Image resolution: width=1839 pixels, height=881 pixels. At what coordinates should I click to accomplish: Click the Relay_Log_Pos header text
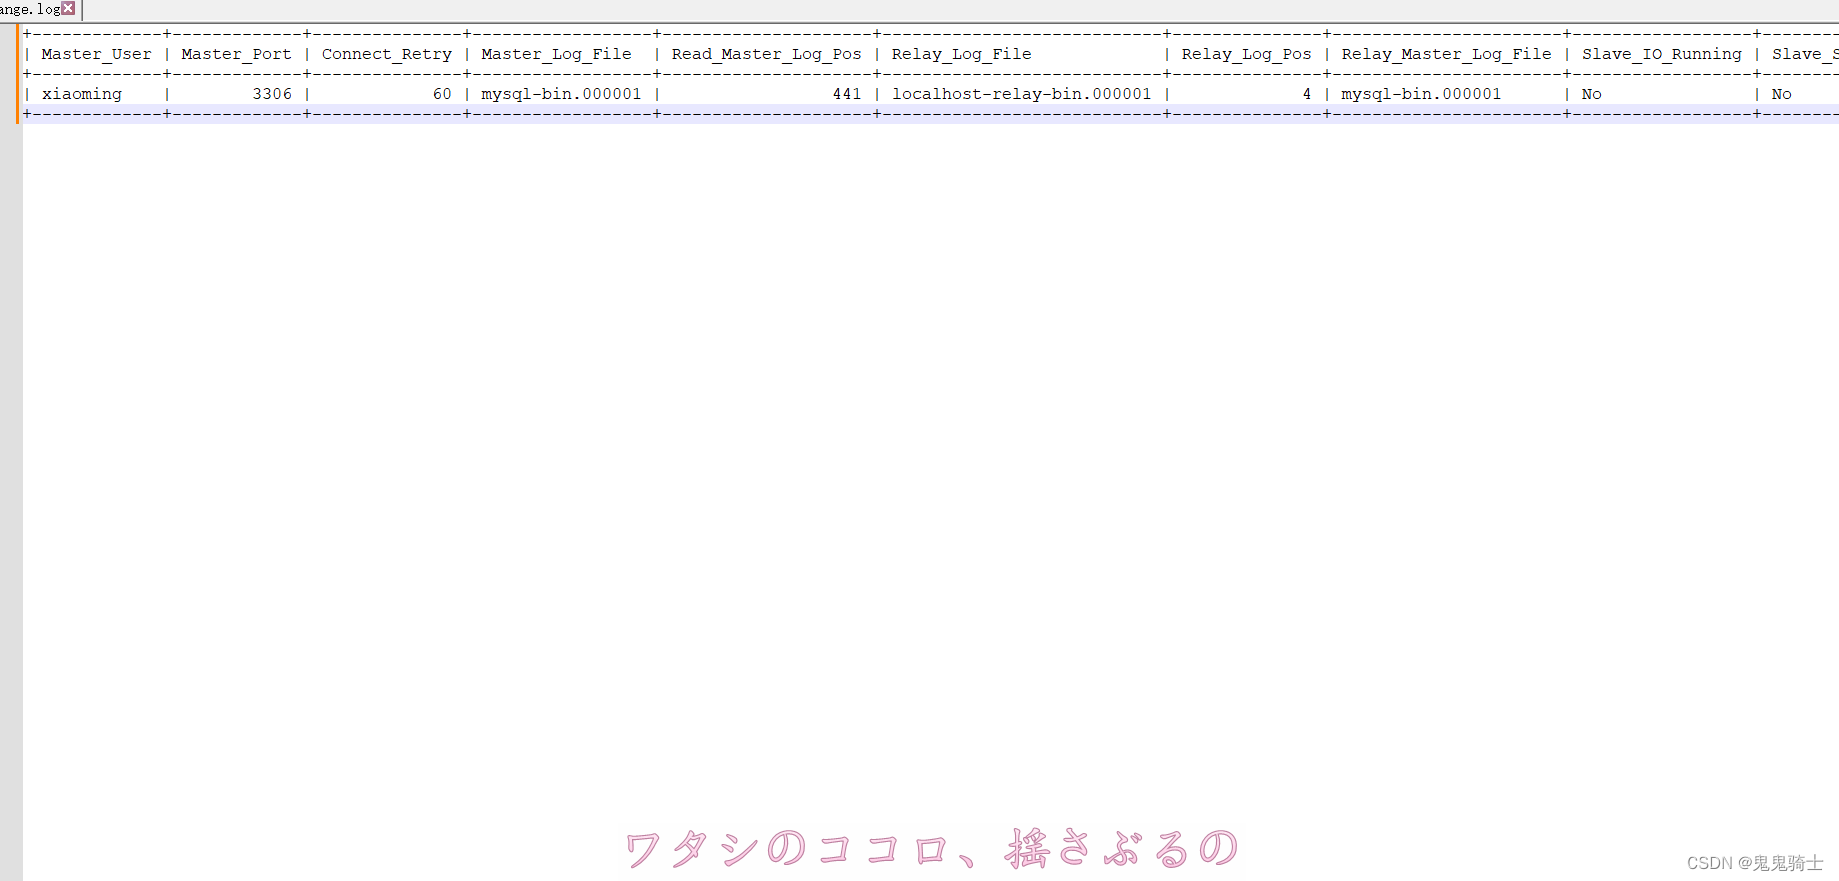tap(1246, 54)
